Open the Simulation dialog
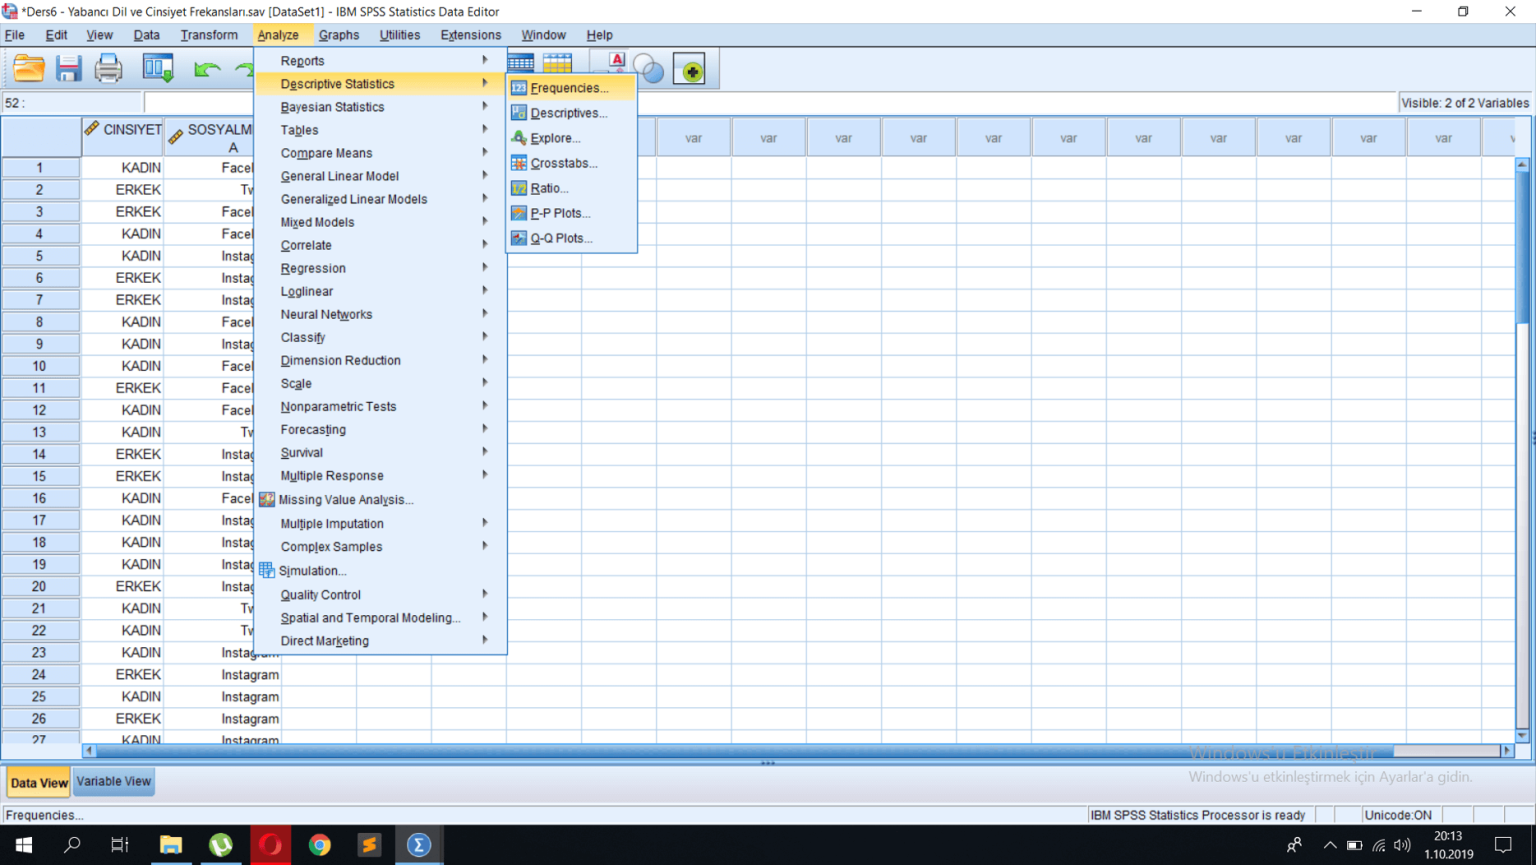 [x=312, y=571]
